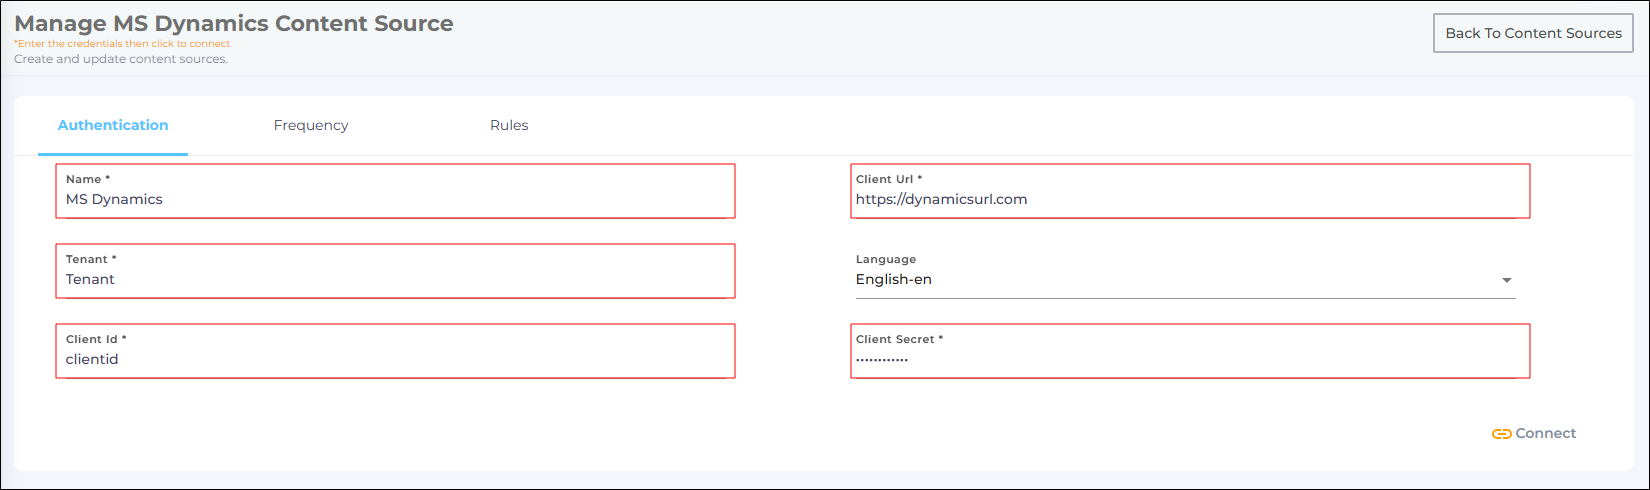Click the chain-link icon beside Connect
The image size is (1650, 490).
pyautogui.click(x=1501, y=434)
